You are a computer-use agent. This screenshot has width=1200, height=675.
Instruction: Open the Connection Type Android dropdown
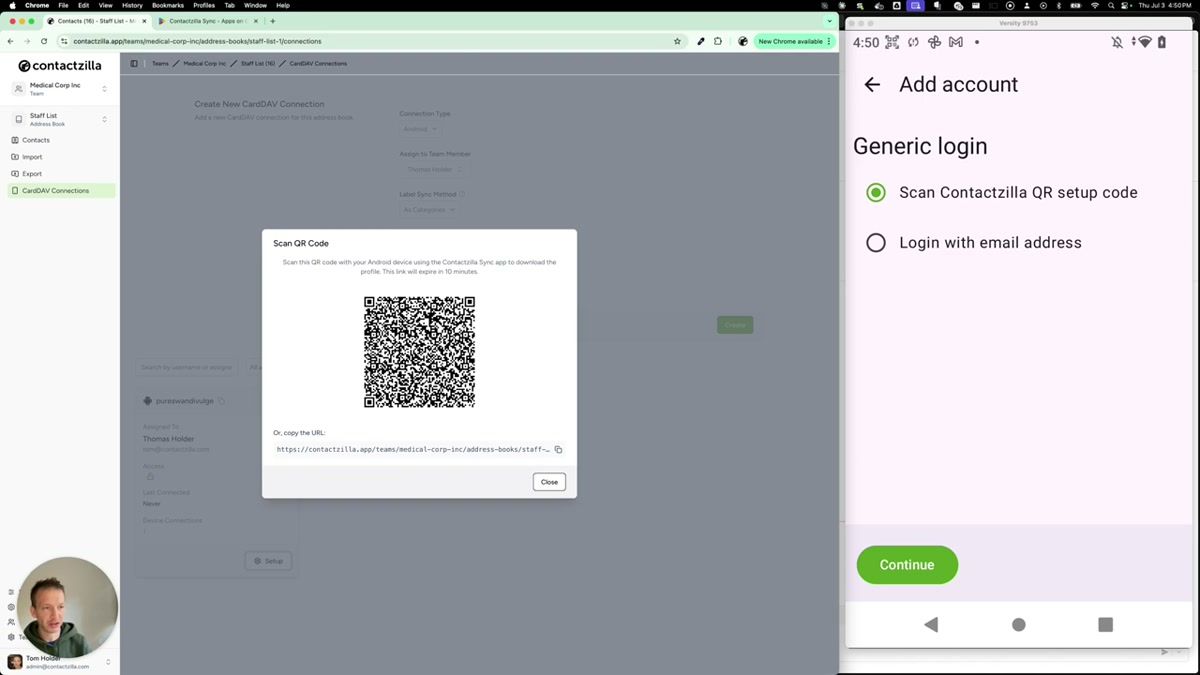pyautogui.click(x=419, y=128)
